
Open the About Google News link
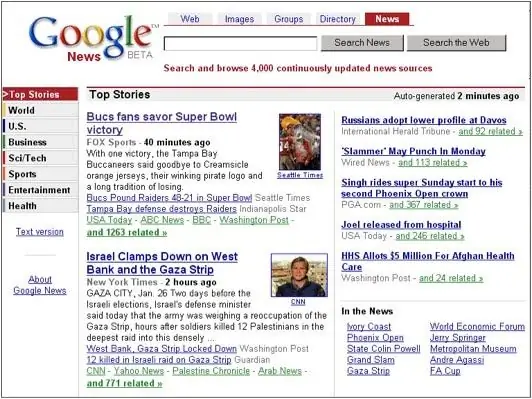(40, 285)
